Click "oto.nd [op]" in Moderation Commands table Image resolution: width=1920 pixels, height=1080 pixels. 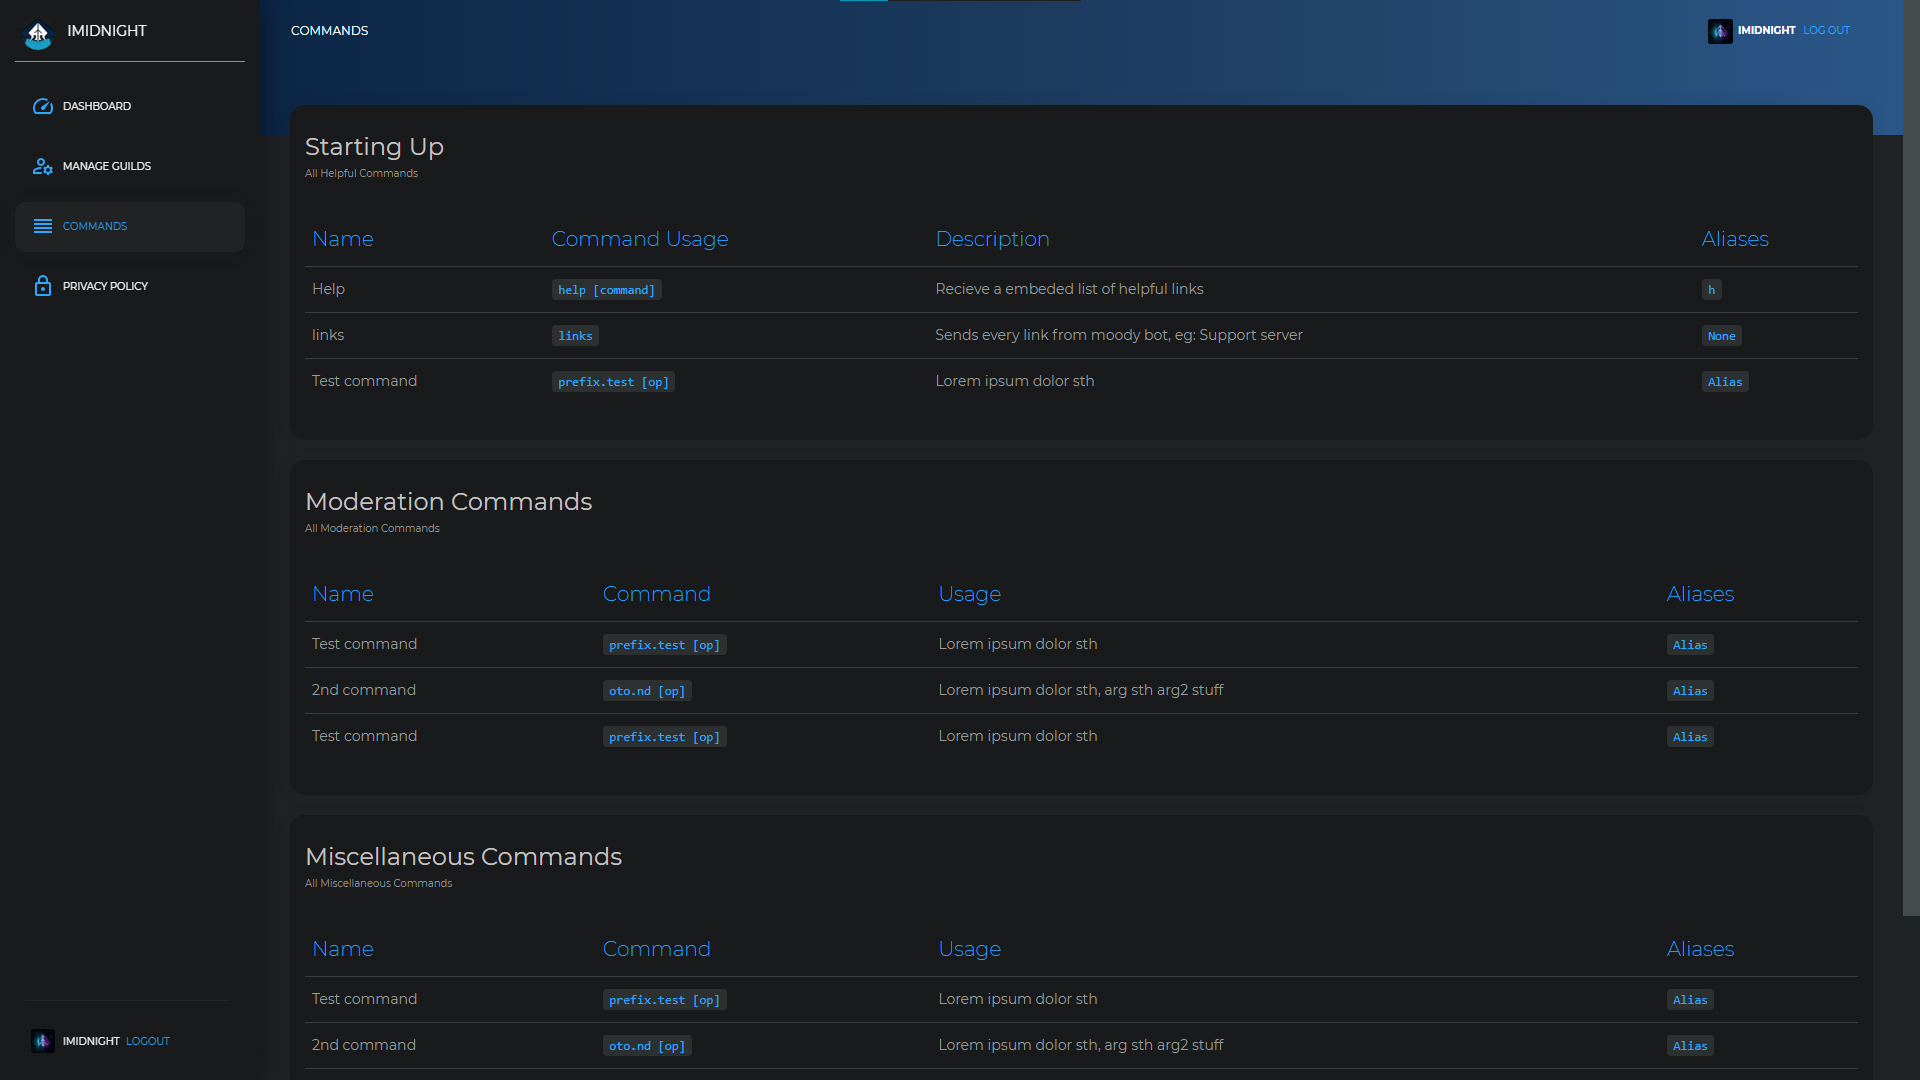[x=647, y=691]
